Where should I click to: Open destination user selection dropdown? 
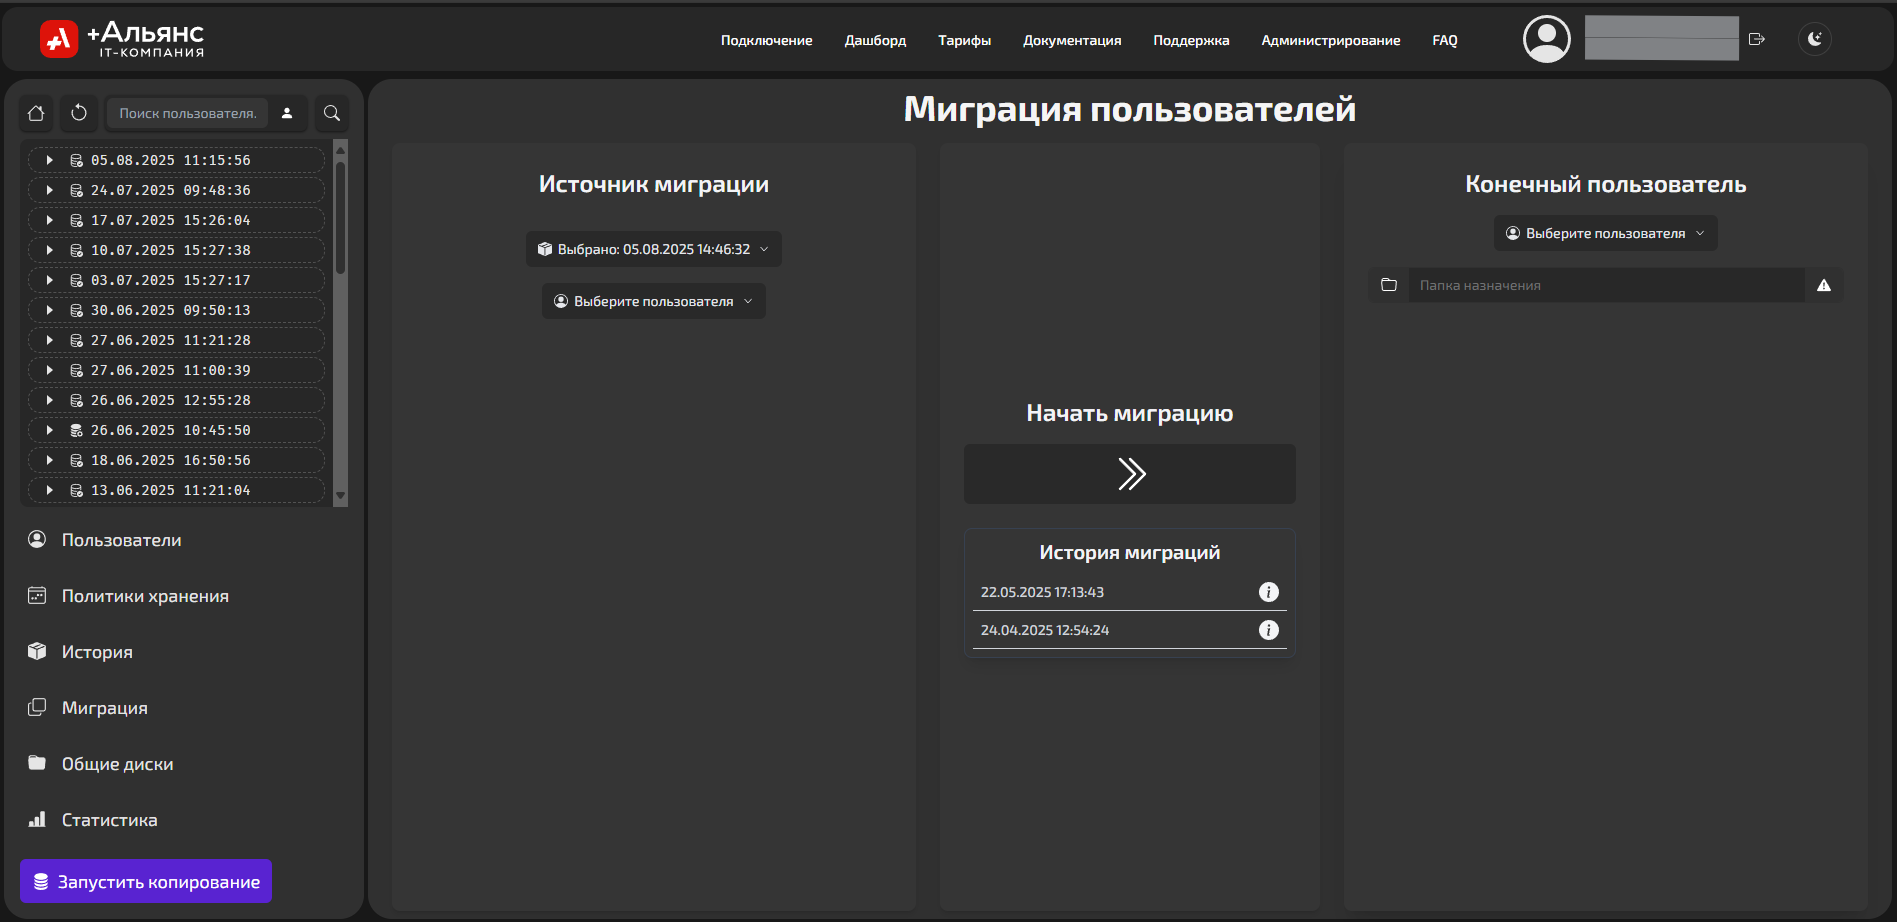(1605, 233)
